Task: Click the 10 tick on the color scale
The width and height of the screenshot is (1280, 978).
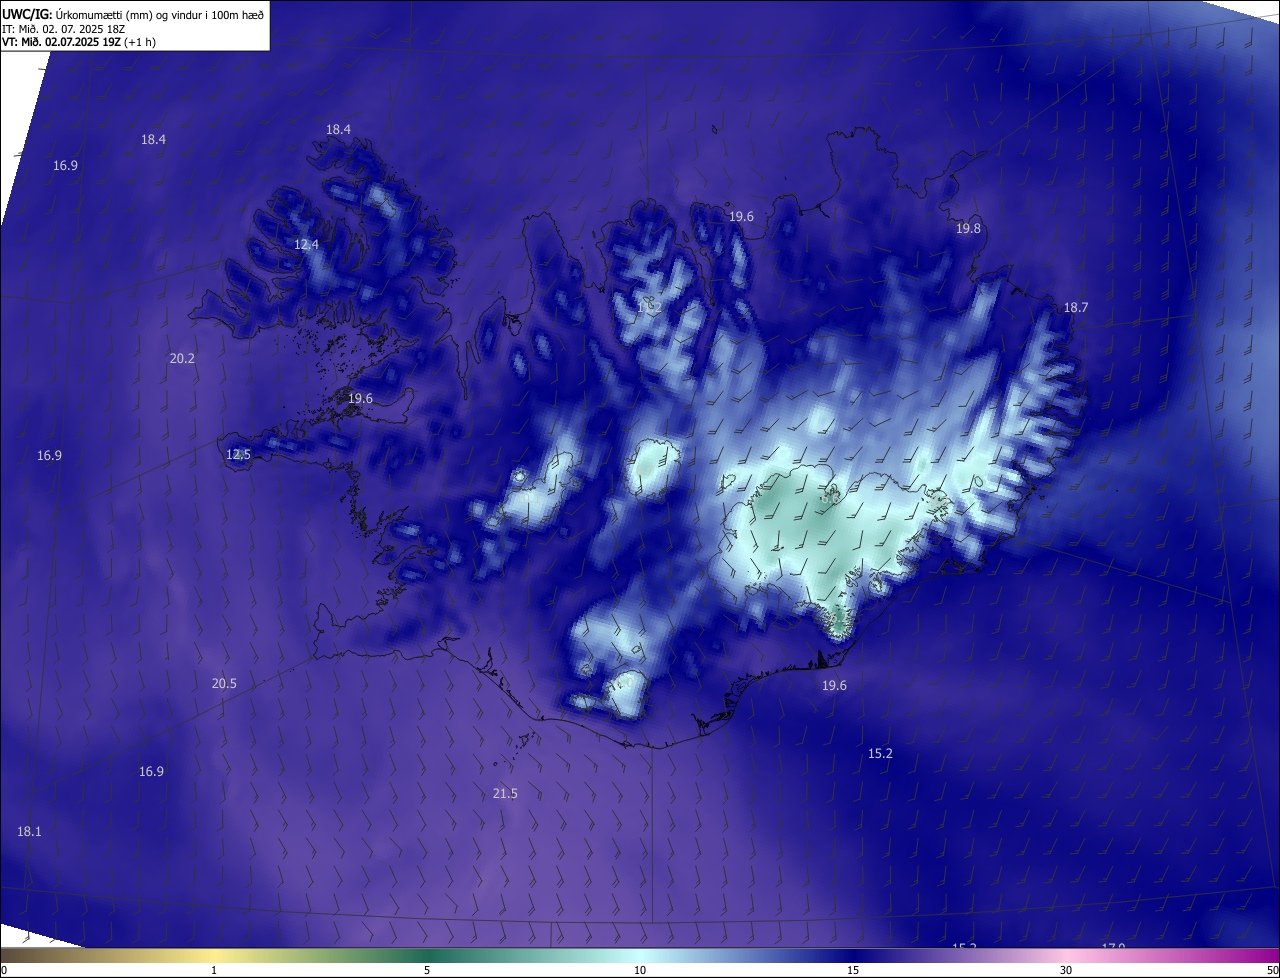Action: tap(640, 970)
